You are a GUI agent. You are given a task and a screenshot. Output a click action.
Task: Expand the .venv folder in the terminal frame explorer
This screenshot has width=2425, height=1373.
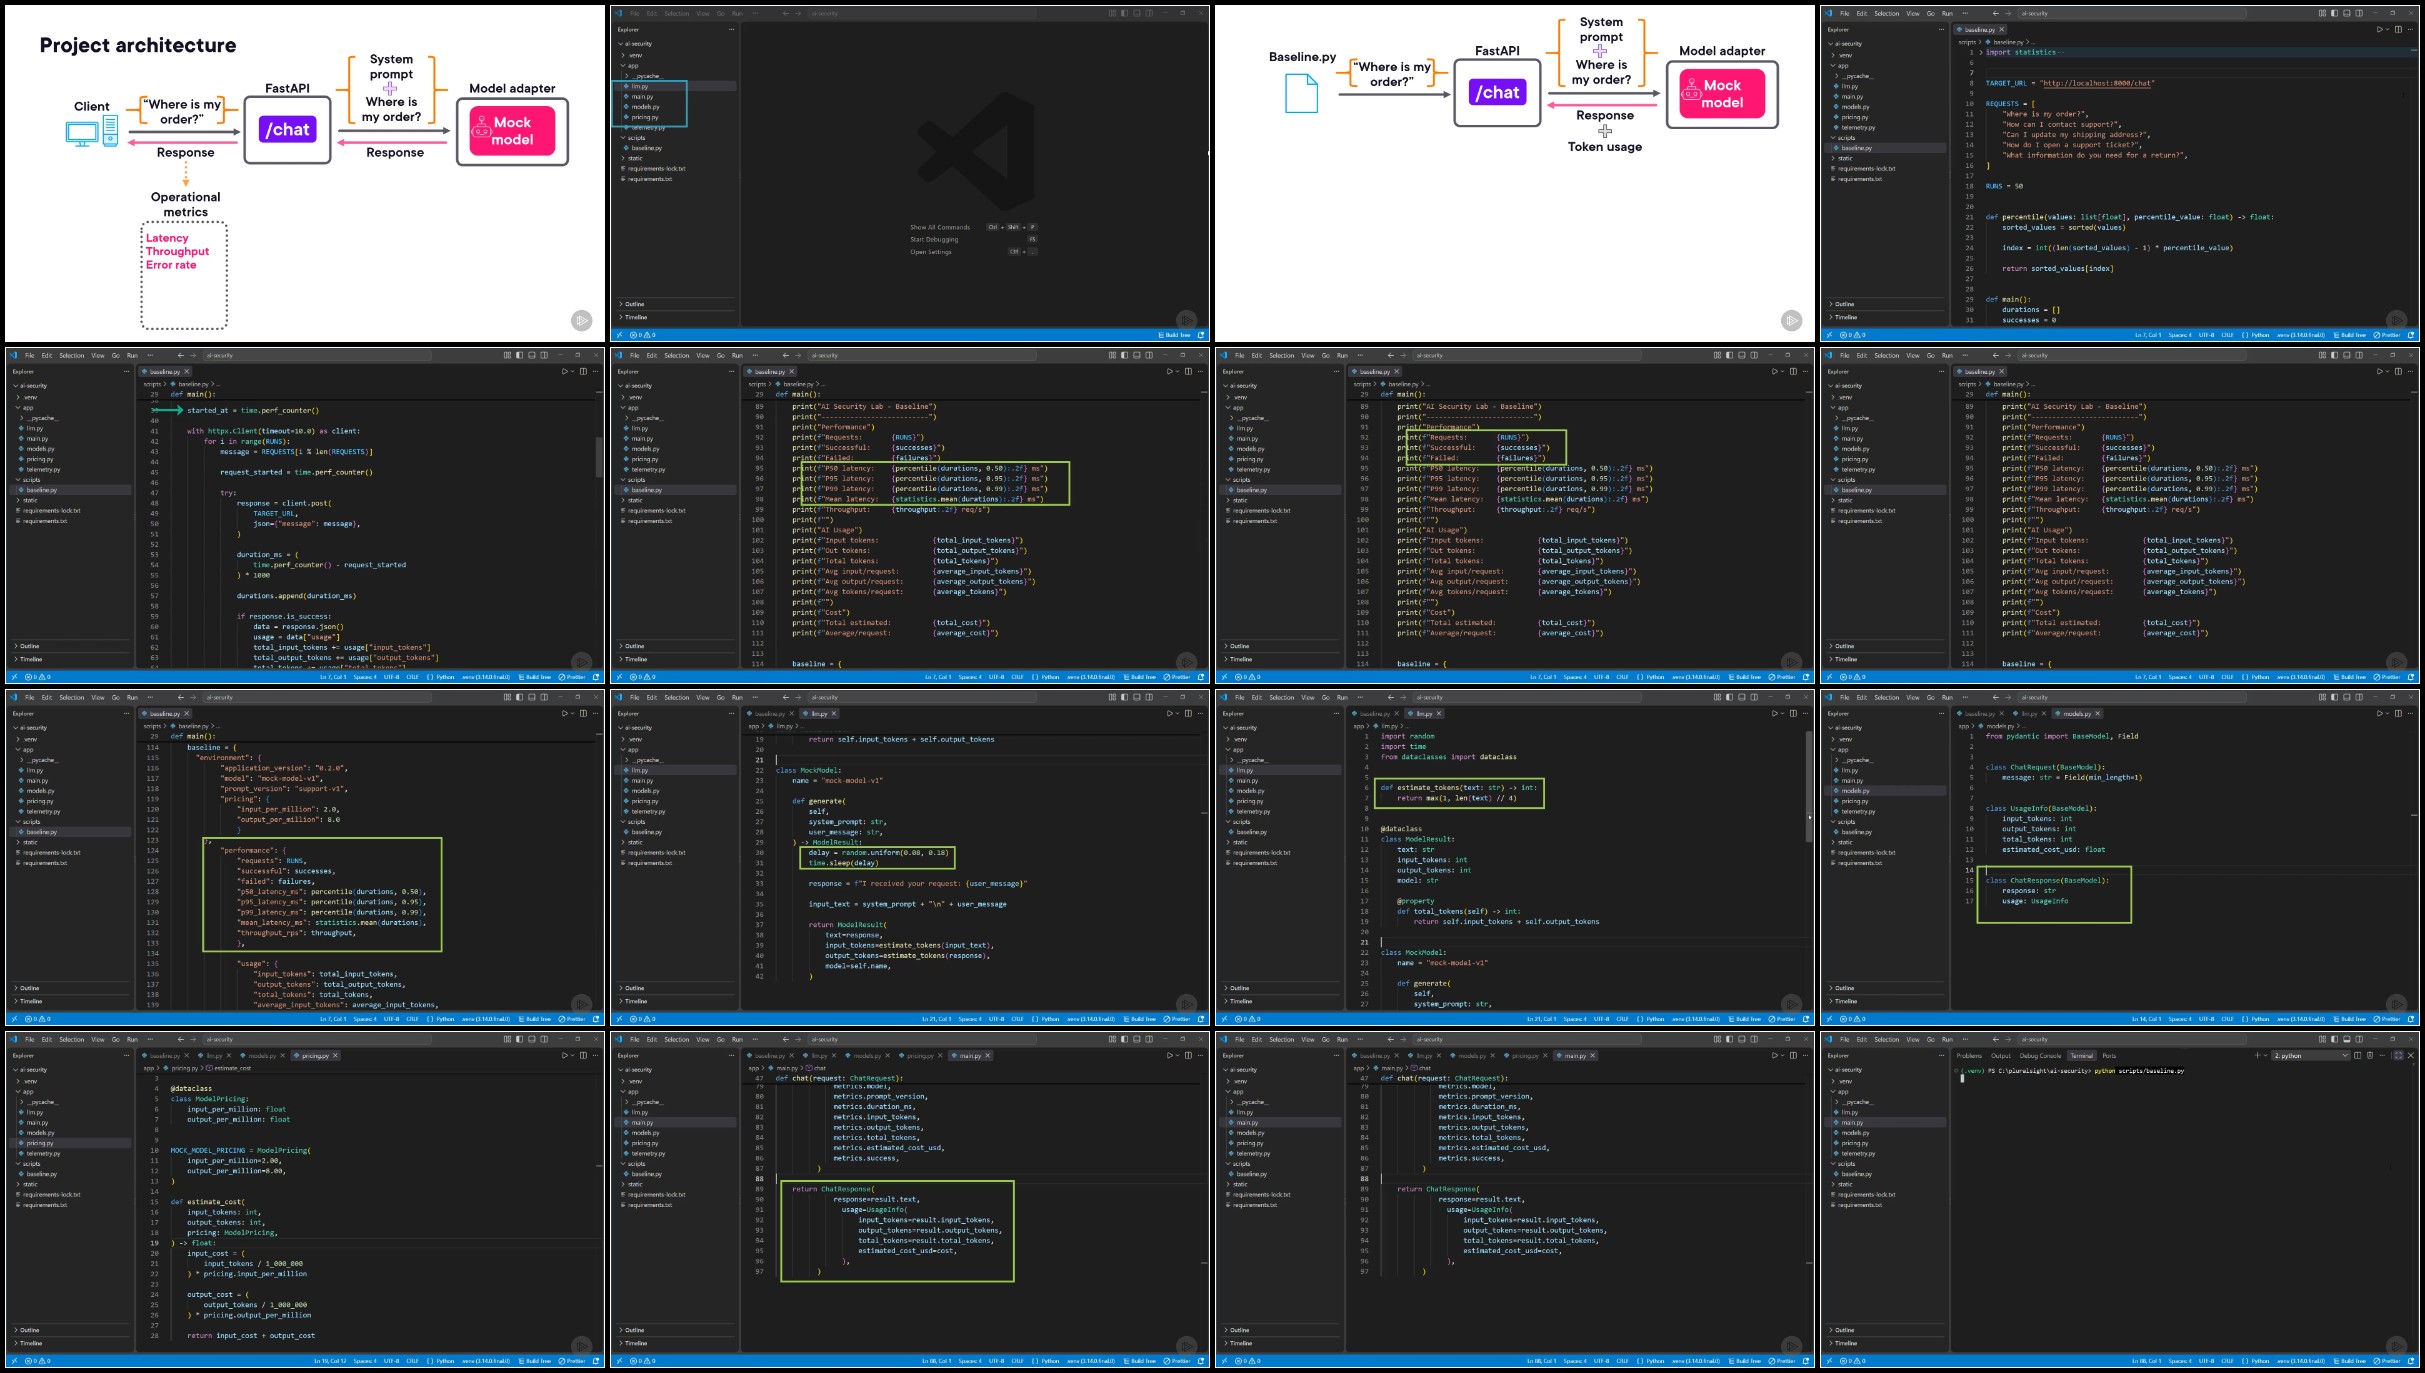click(x=1885, y=1081)
